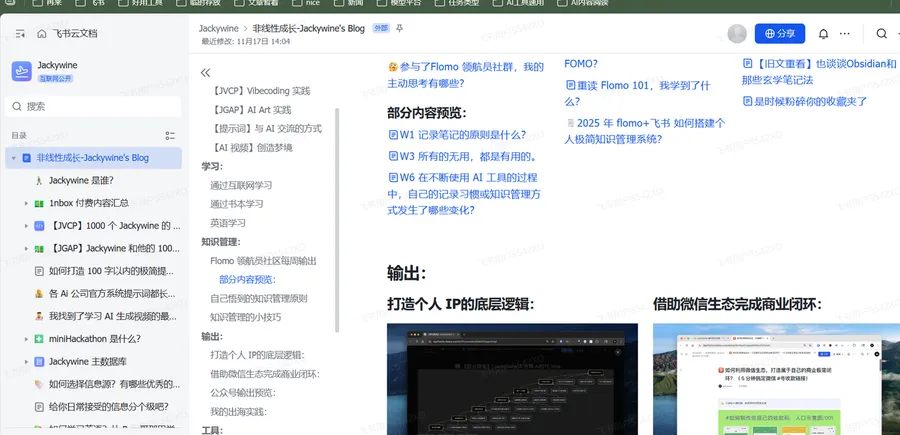
Task: Open 重读 Flomo 101 document link
Action: [x=638, y=94]
